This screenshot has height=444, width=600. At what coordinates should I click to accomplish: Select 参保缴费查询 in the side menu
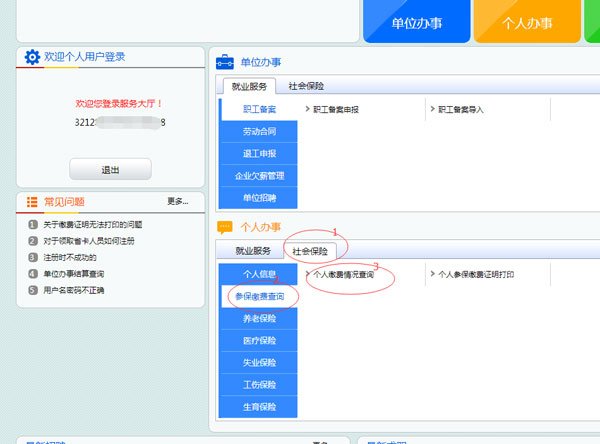pos(259,297)
